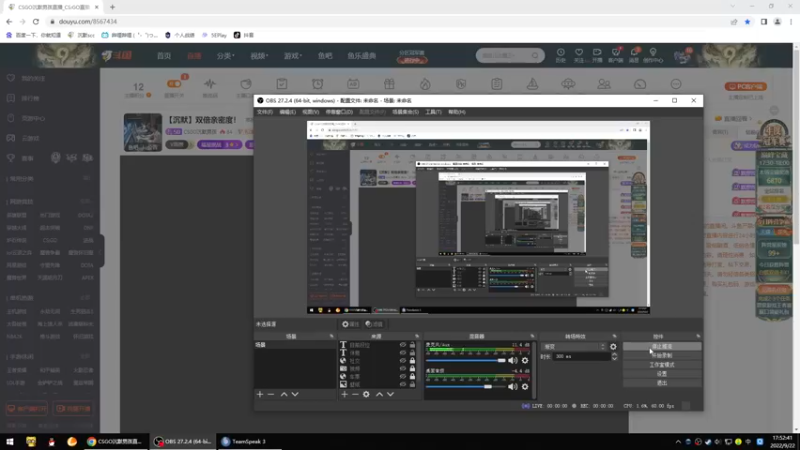Reload the Chrome page
Viewport: 800px width, 450px height.
click(x=36, y=21)
